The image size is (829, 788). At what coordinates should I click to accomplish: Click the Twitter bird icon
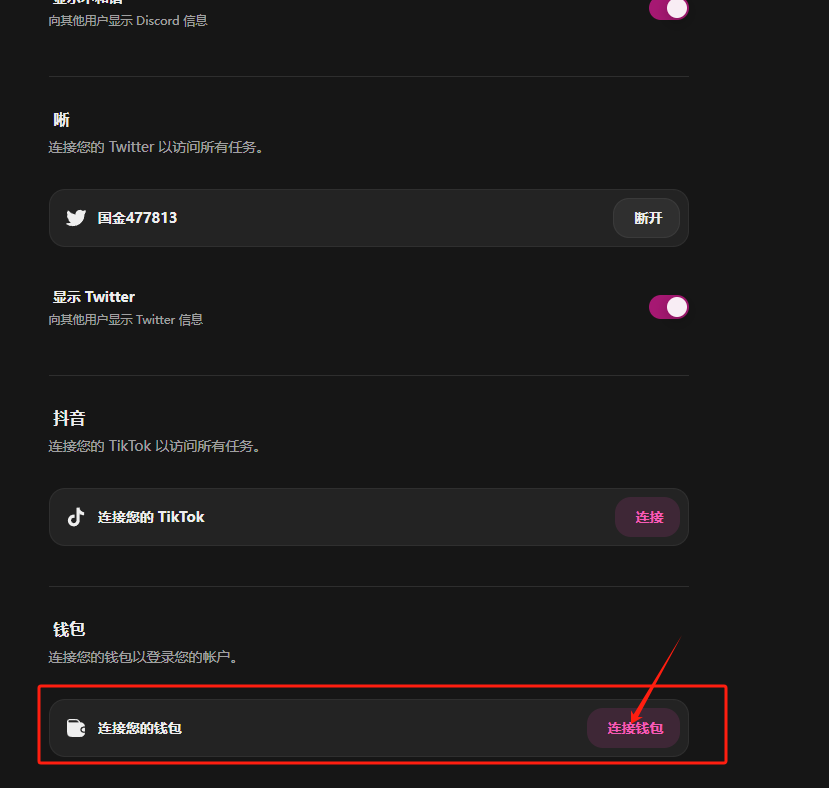point(76,218)
